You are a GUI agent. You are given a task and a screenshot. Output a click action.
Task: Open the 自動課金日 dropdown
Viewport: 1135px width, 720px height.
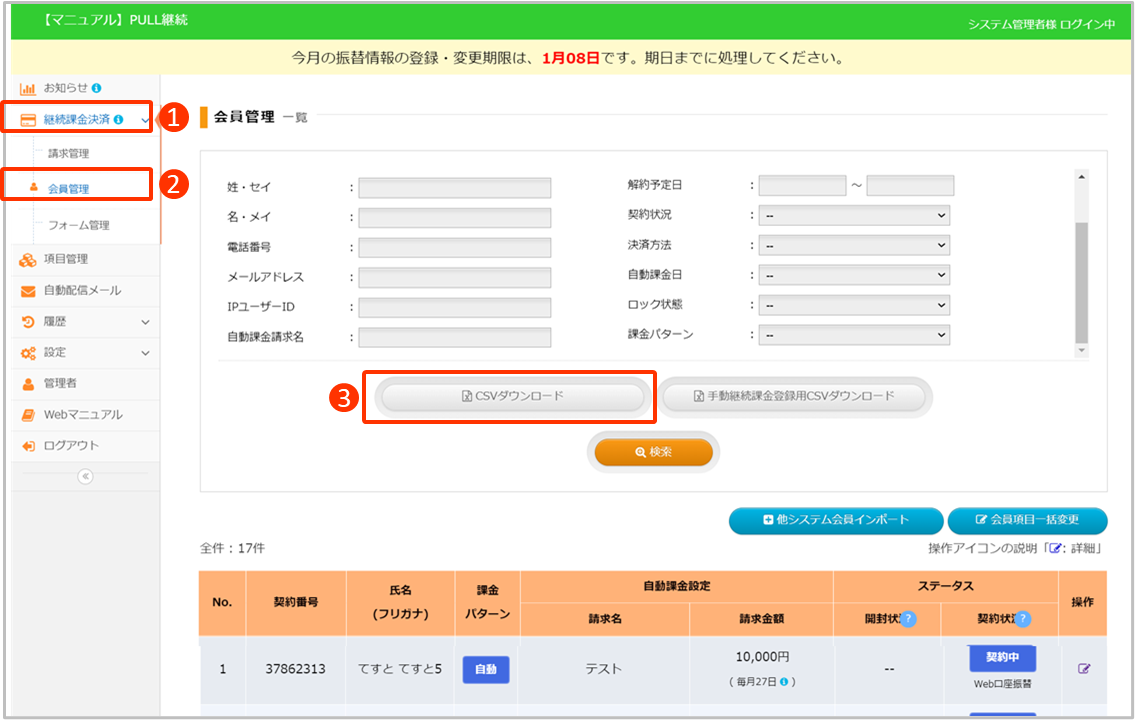[854, 275]
